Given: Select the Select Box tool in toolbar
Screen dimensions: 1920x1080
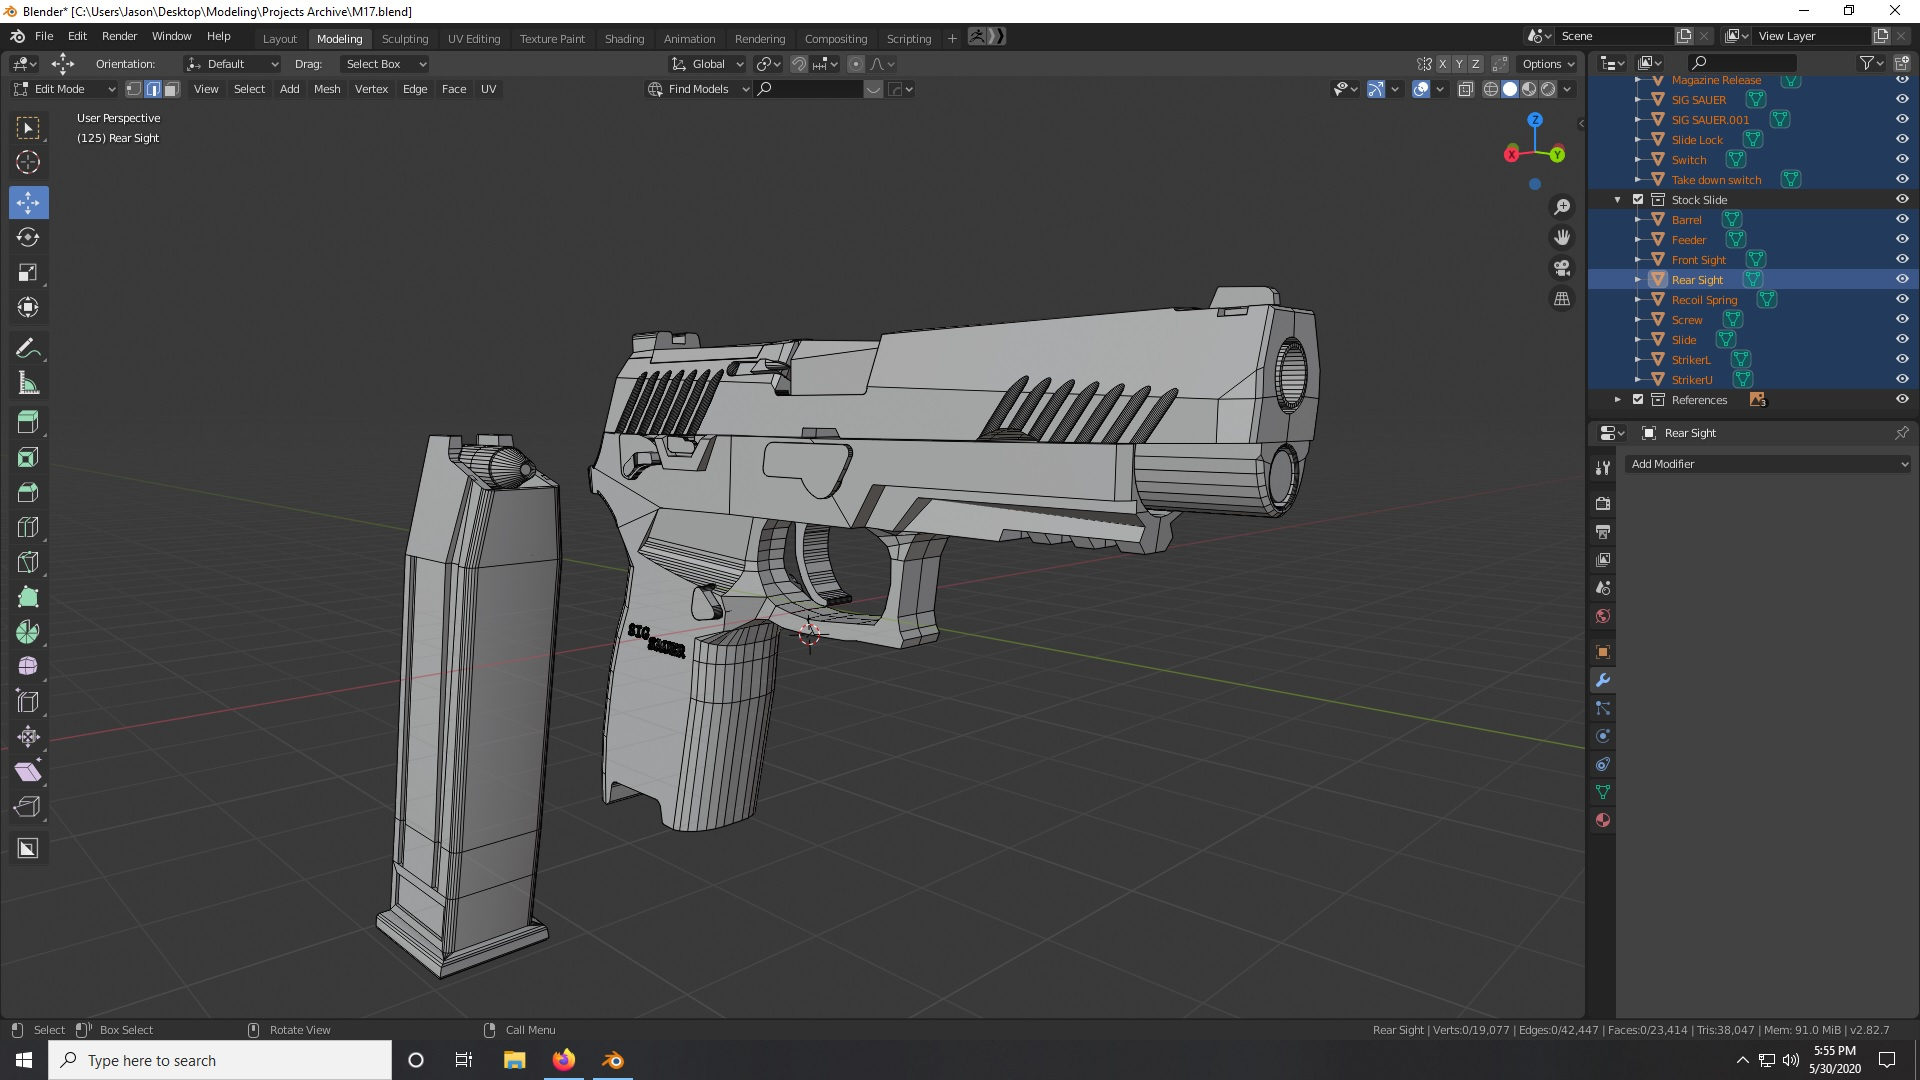Looking at the screenshot, I should coord(28,128).
